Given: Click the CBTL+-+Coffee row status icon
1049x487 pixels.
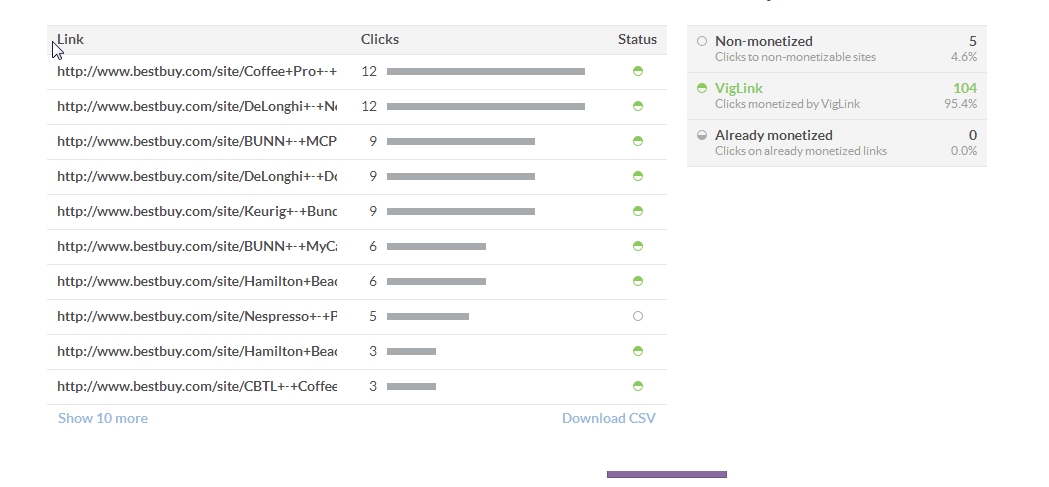Looking at the screenshot, I should [x=638, y=386].
